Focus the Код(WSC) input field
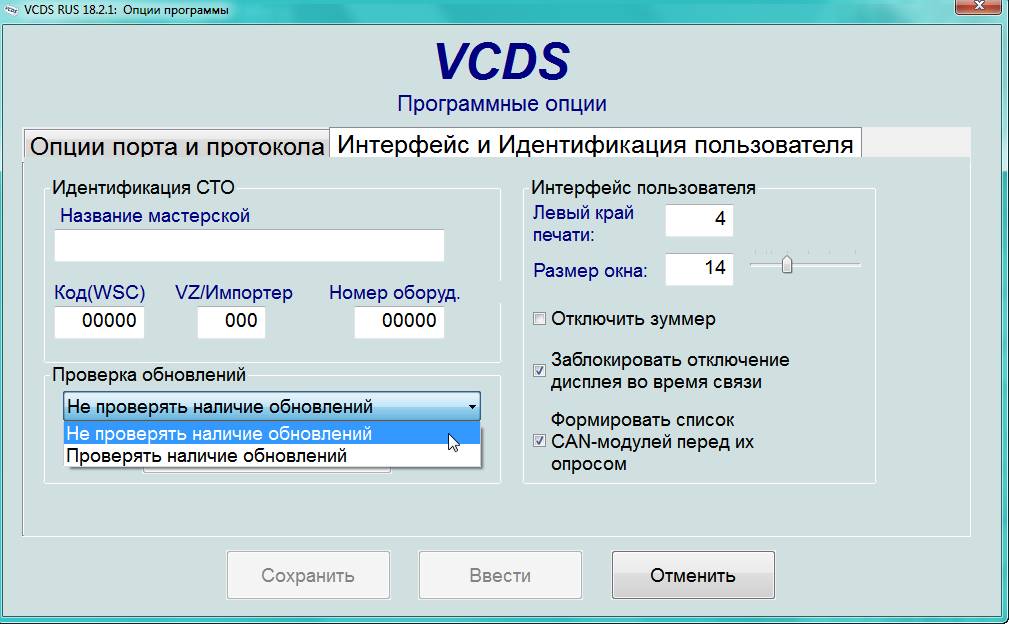The height and width of the screenshot is (624, 1009). [99, 321]
